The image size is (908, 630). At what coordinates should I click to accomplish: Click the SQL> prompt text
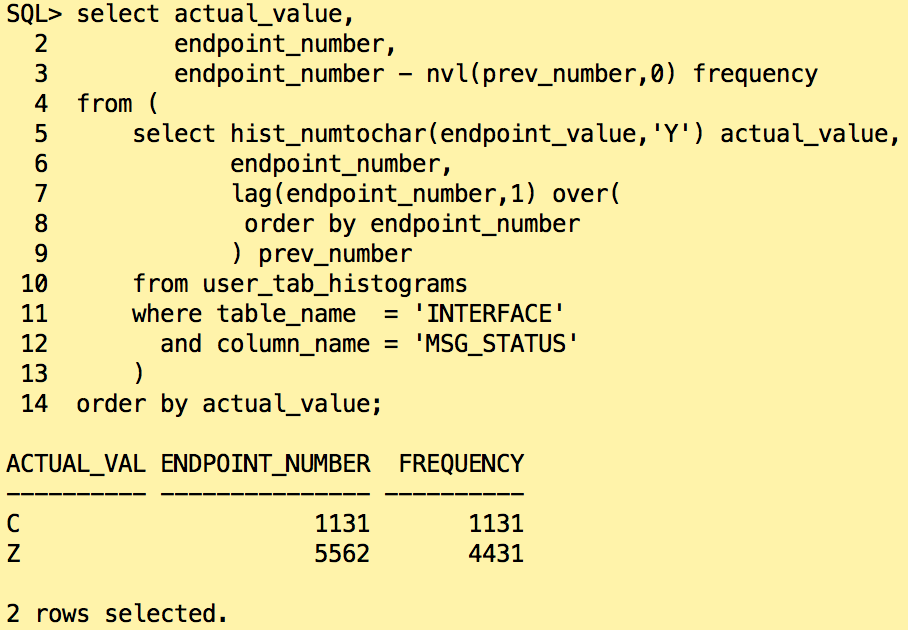tap(34, 14)
